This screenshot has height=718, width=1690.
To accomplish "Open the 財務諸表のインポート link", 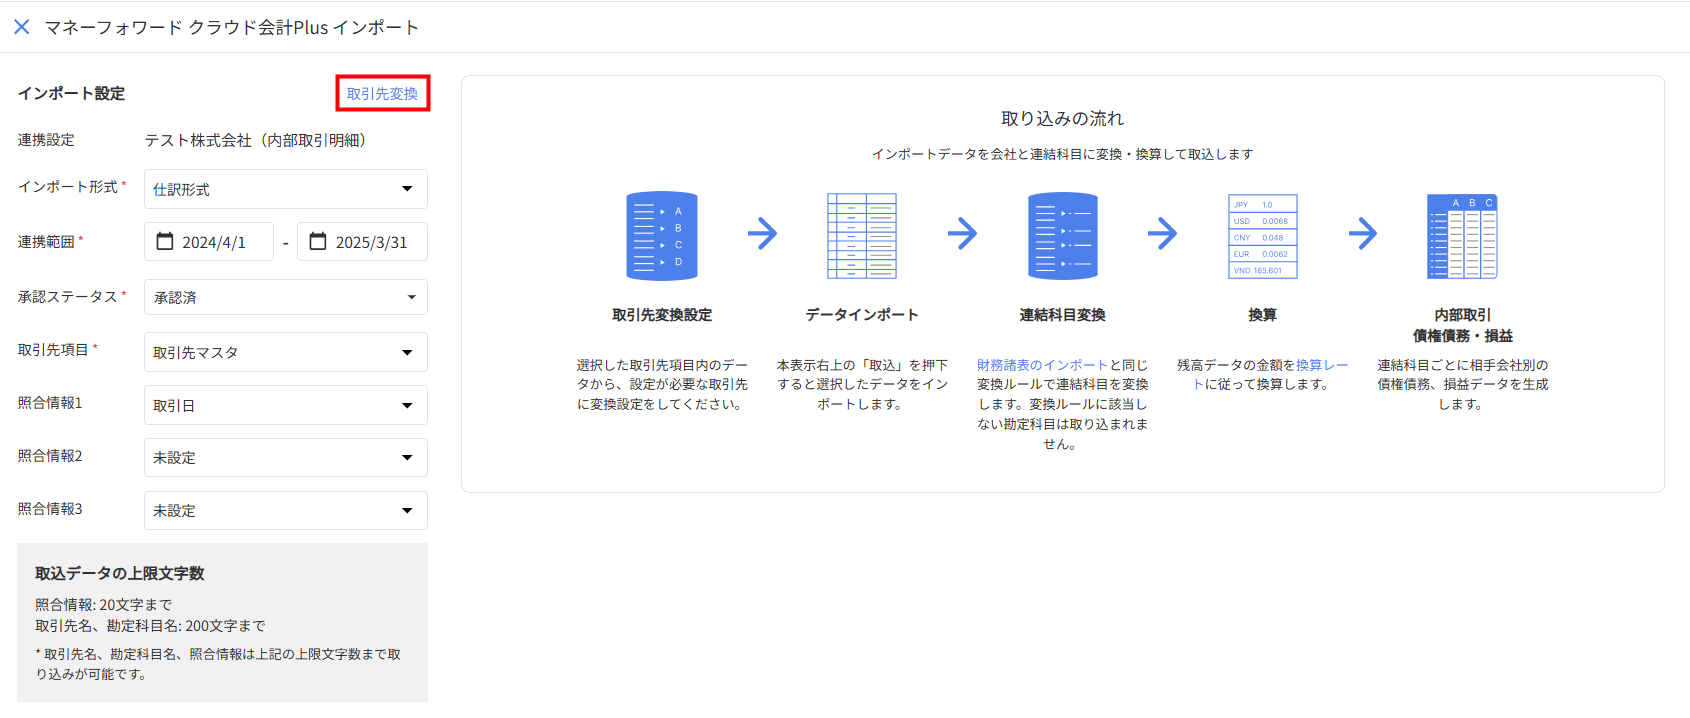I will 1042,365.
